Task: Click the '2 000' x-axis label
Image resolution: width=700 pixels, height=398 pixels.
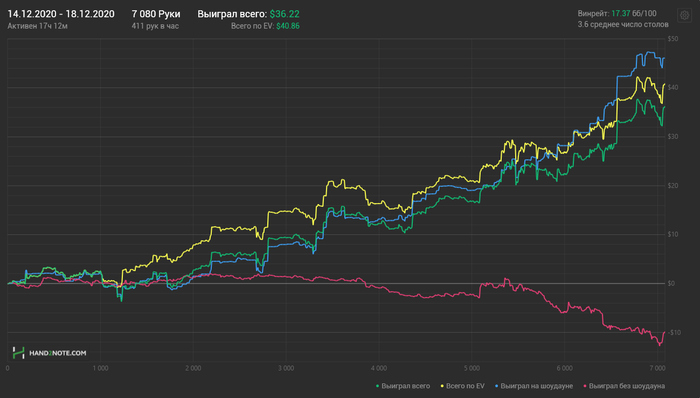Action: [x=193, y=368]
